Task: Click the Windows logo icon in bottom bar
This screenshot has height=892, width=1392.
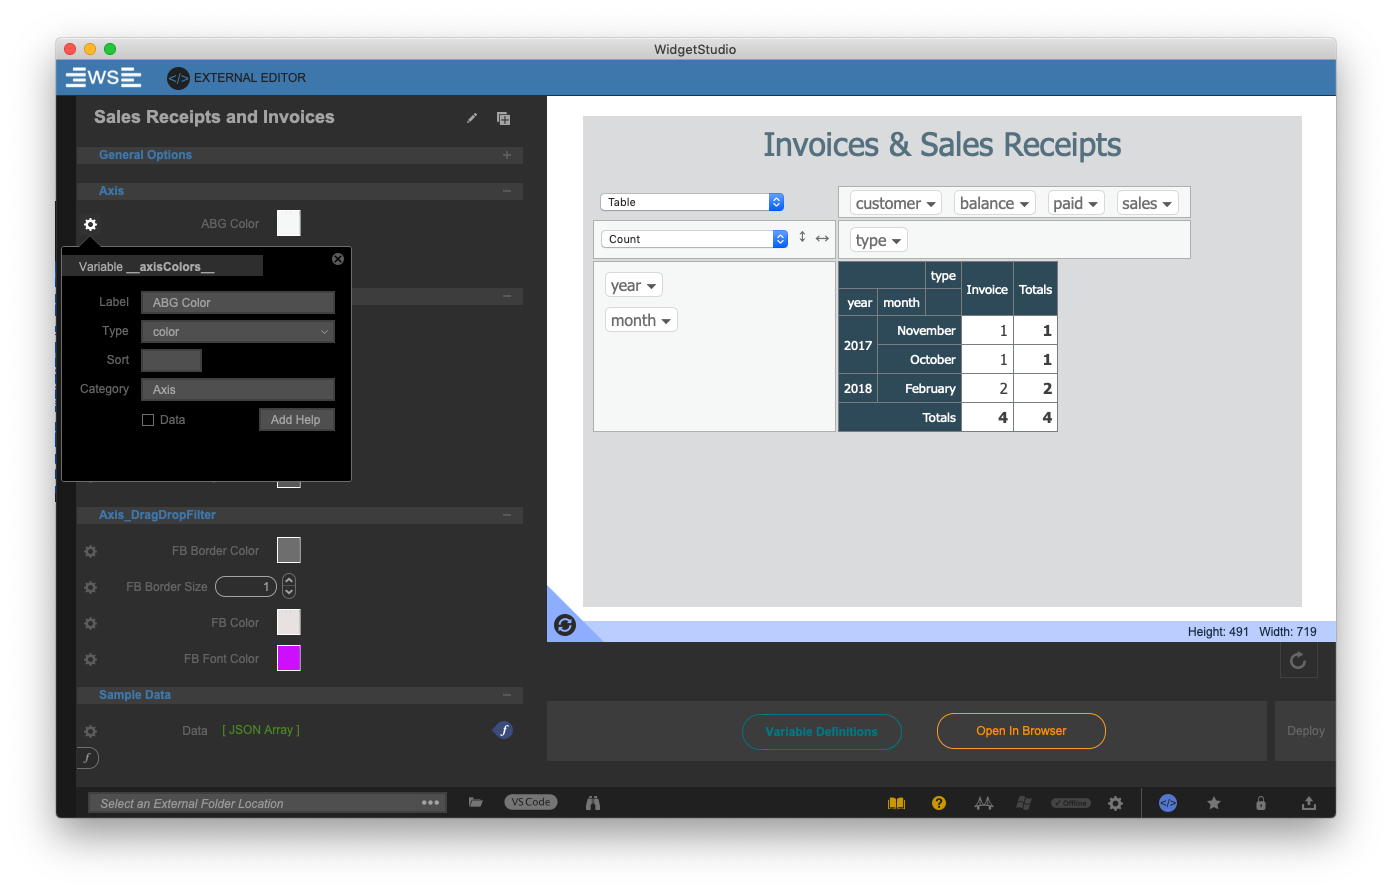Action: (1024, 803)
